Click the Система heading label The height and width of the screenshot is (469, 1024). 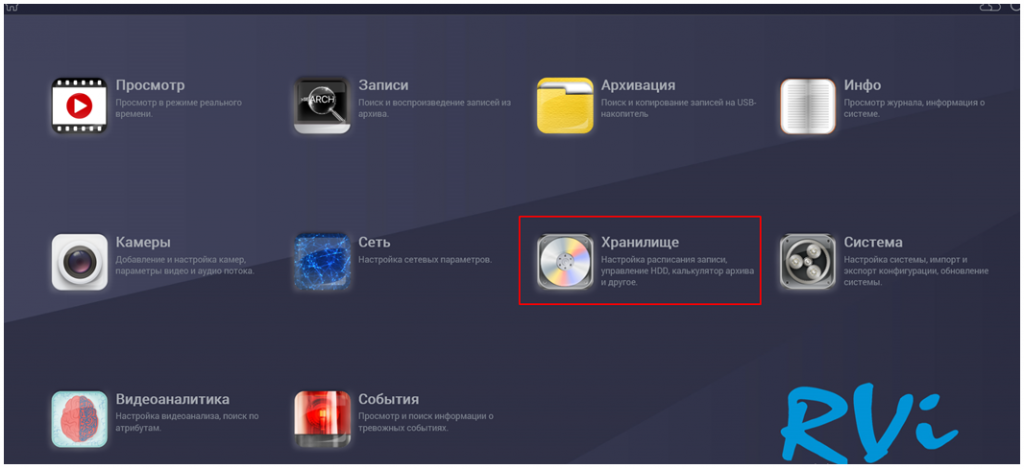click(x=873, y=242)
